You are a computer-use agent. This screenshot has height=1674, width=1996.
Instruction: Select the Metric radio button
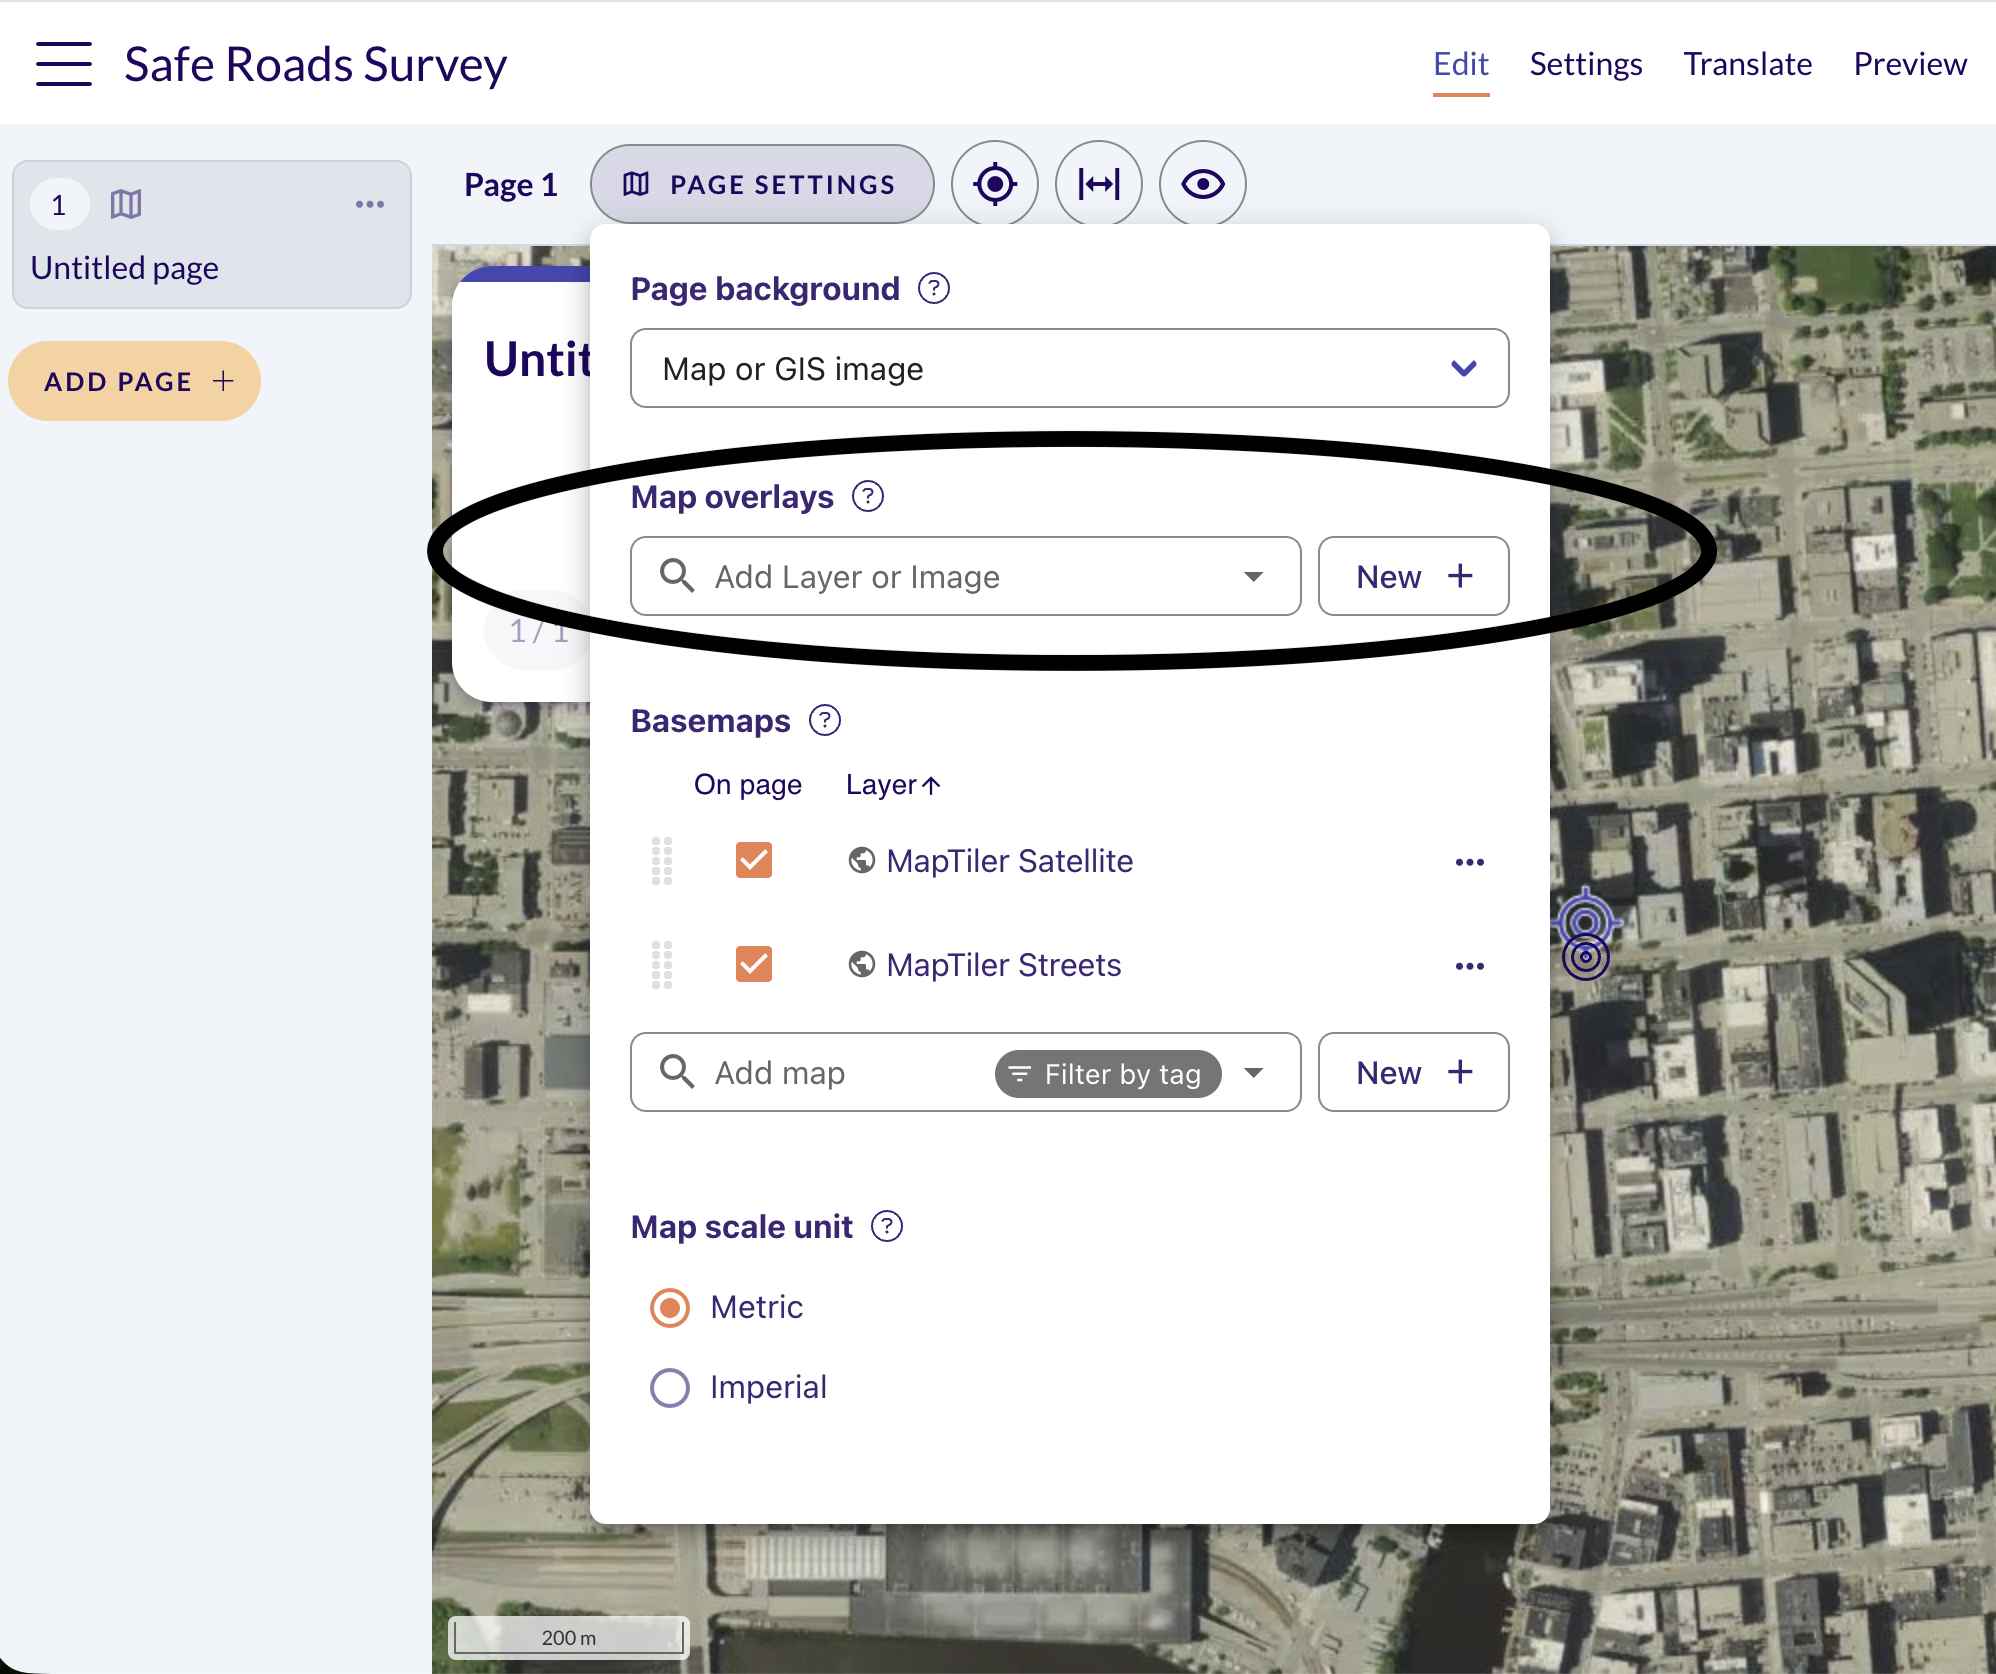coord(670,1308)
